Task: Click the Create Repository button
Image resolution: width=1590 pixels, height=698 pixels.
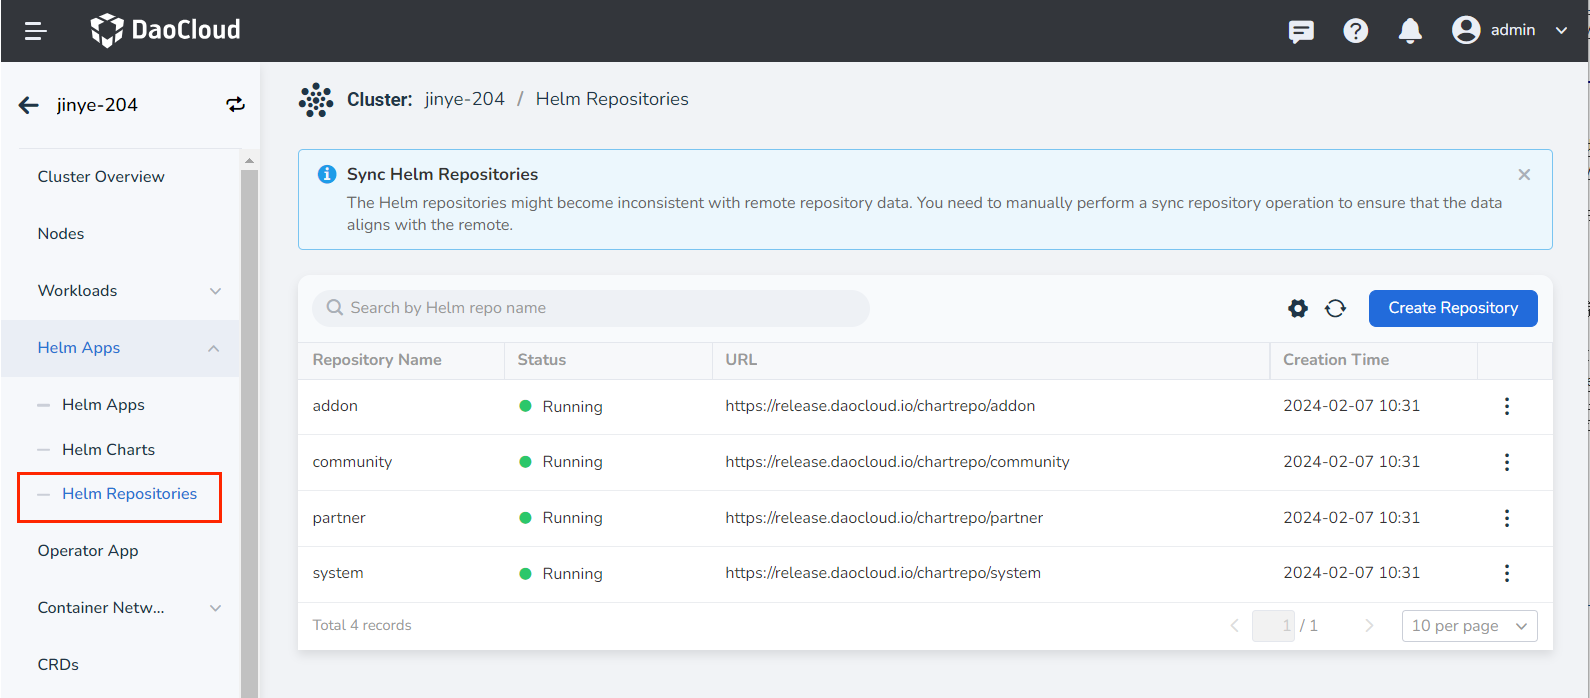Action: click(1452, 308)
